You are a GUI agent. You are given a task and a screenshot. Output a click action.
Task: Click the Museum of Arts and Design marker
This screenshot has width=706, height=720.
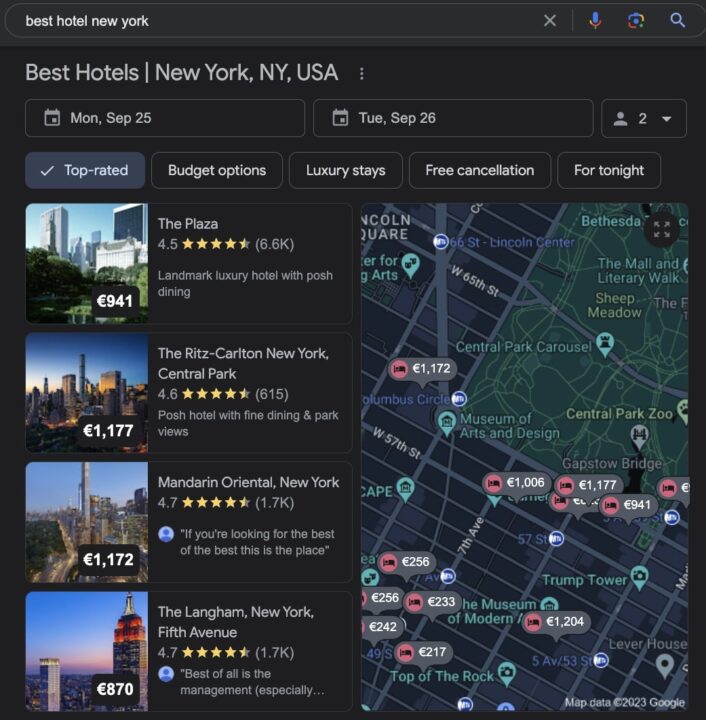coord(447,422)
